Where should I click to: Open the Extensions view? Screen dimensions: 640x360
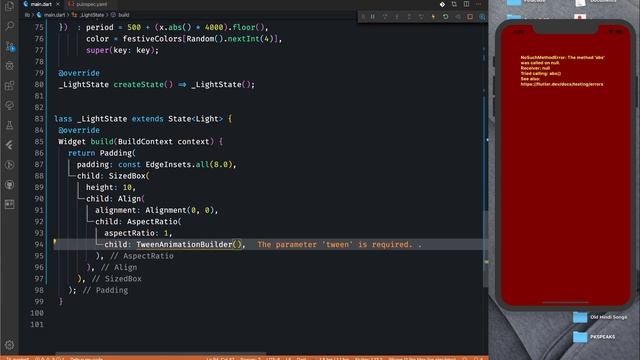pos(9,86)
